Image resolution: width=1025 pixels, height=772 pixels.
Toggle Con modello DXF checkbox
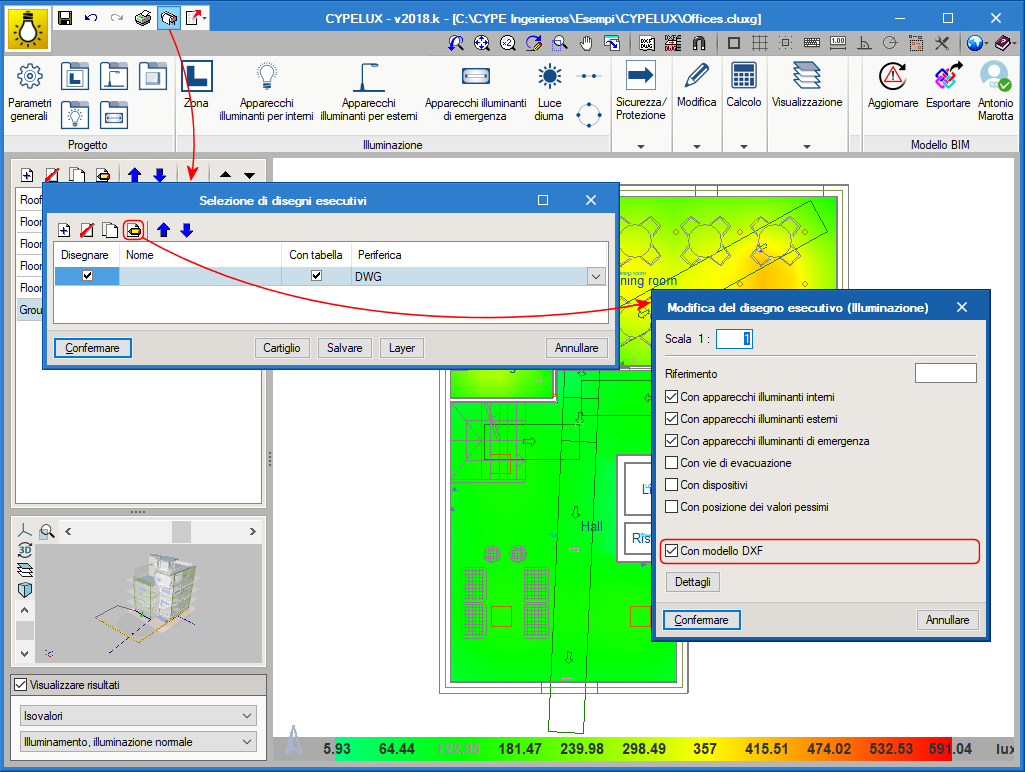click(x=671, y=551)
